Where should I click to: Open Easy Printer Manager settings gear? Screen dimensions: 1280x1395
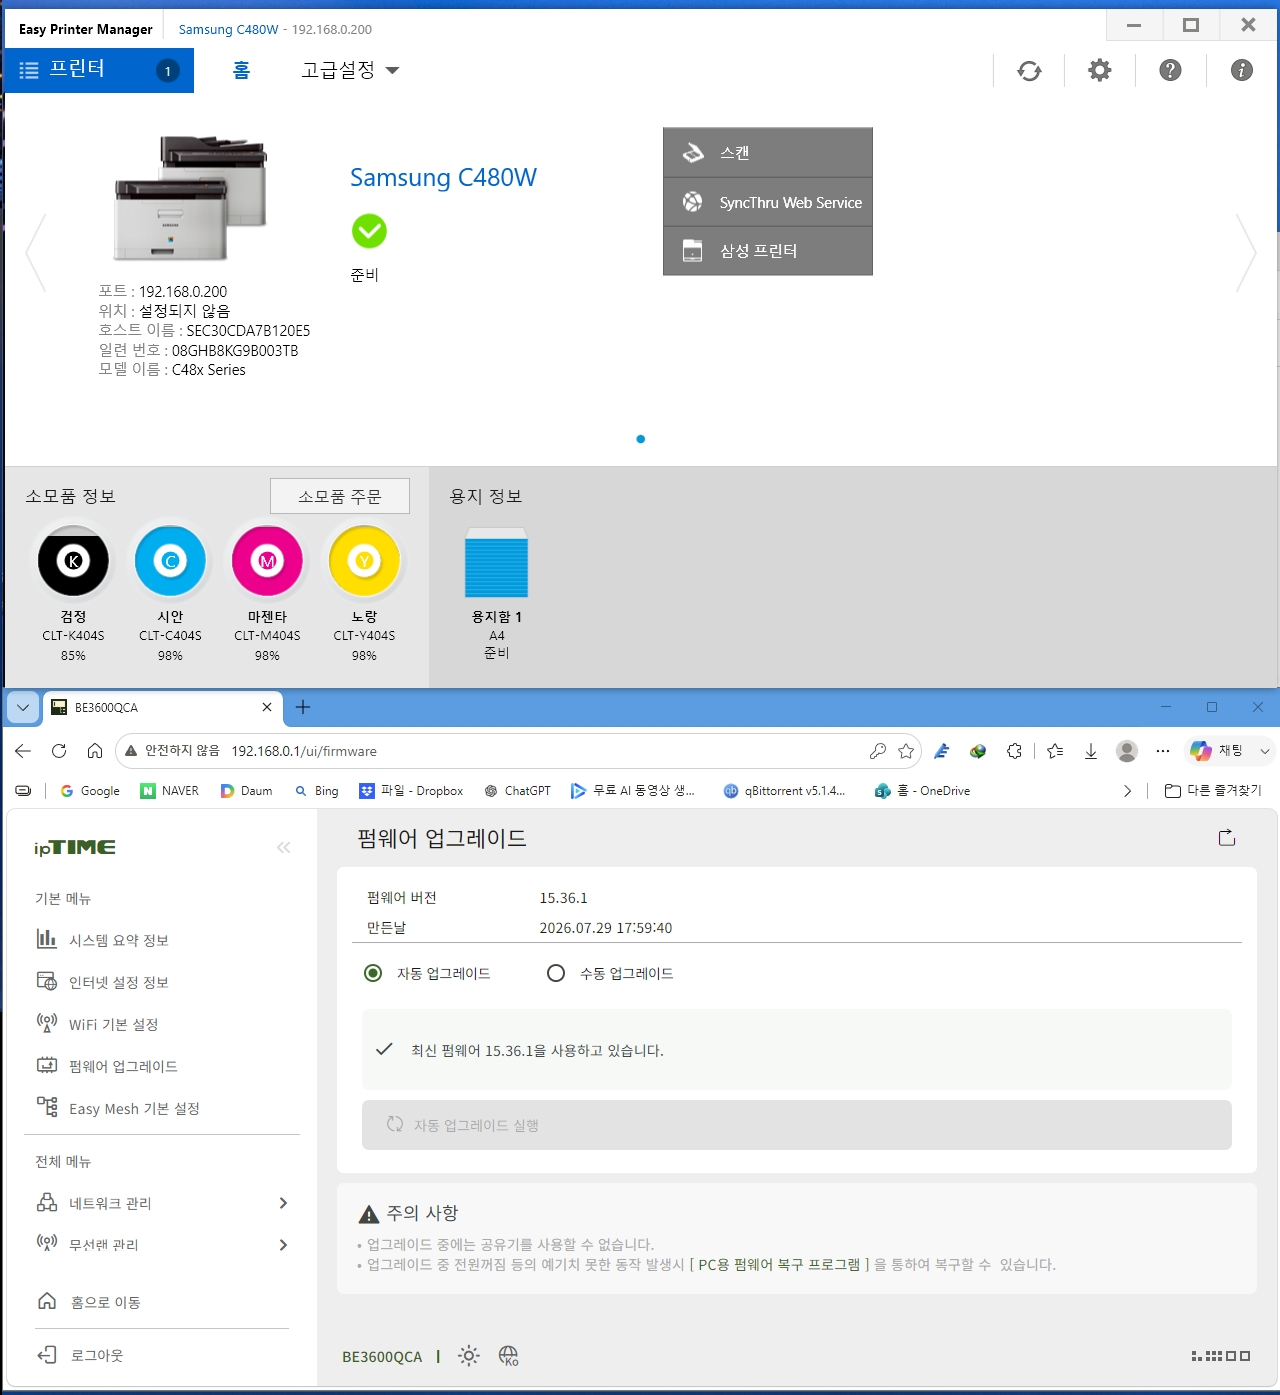pyautogui.click(x=1100, y=70)
